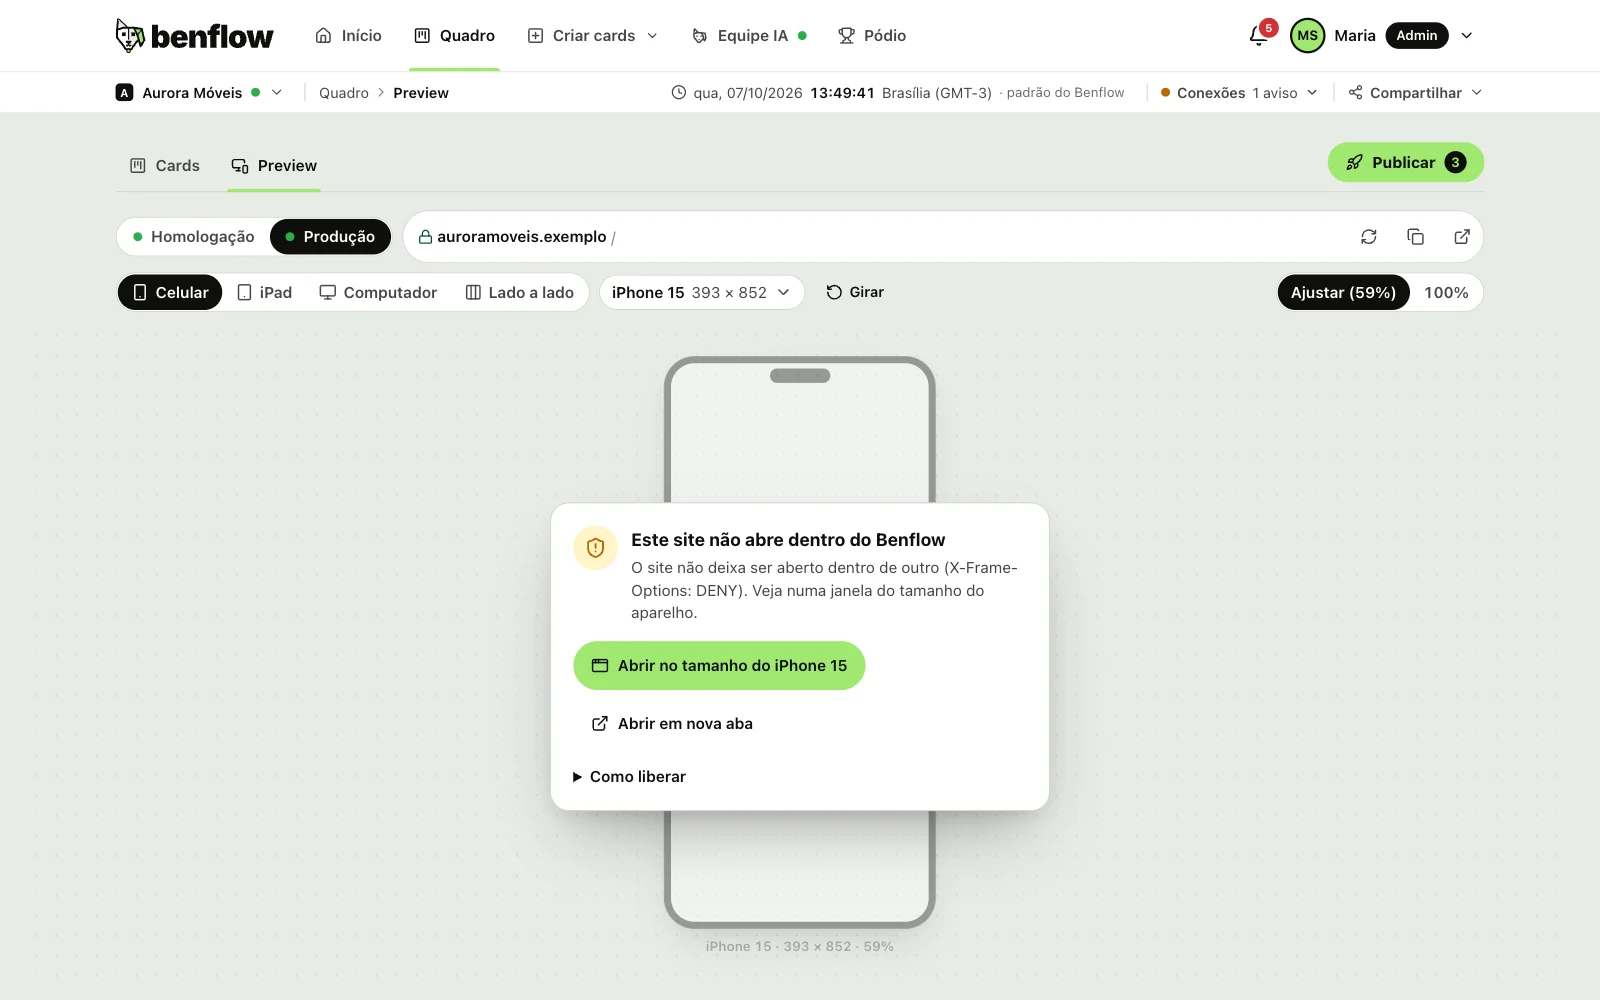Image resolution: width=1600 pixels, height=1000 pixels.
Task: Expand the user account menu chevron
Action: pyautogui.click(x=1467, y=36)
